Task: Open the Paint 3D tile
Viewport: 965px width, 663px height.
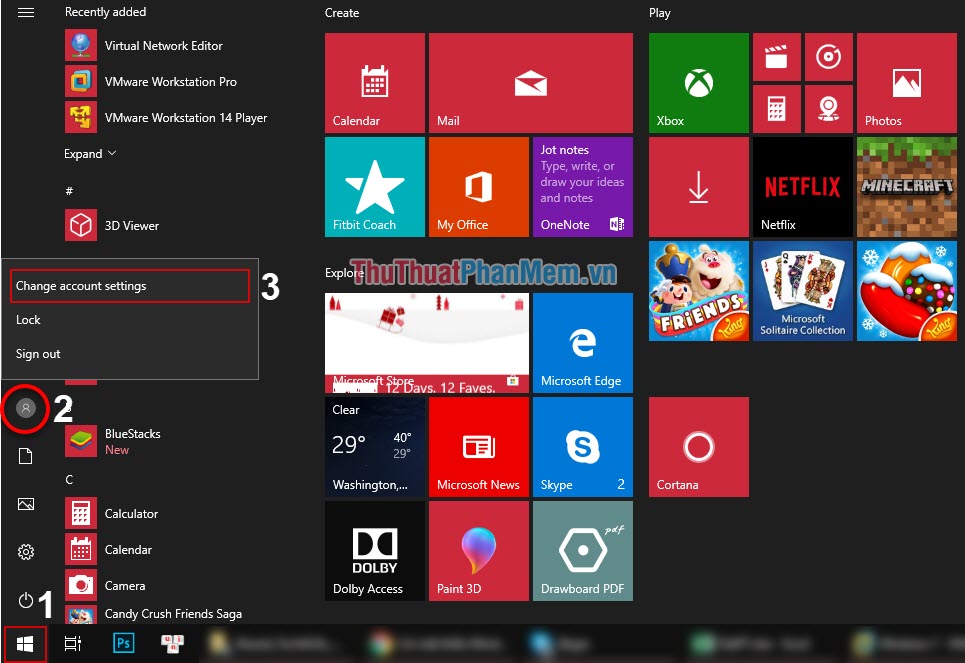Action: pyautogui.click(x=478, y=551)
